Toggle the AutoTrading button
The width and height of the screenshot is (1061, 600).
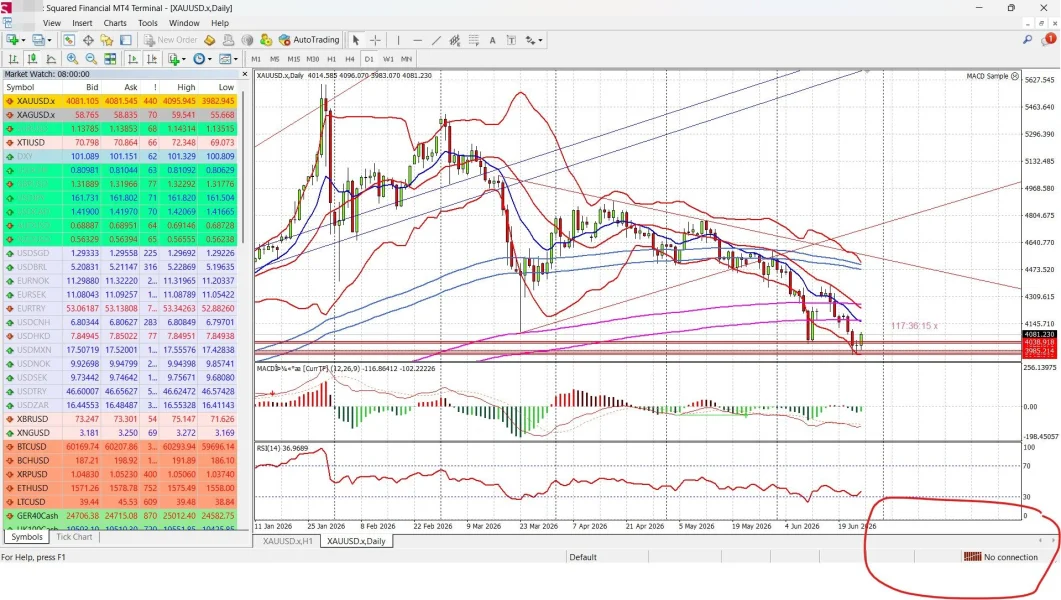[x=309, y=40]
